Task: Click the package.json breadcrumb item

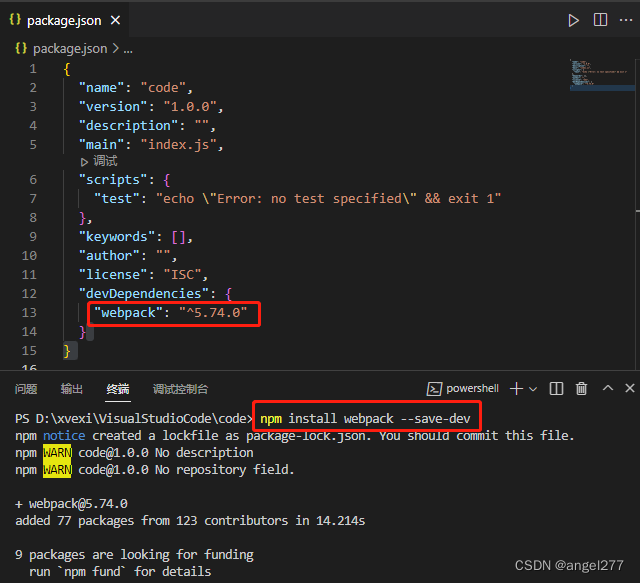Action: click(70, 49)
